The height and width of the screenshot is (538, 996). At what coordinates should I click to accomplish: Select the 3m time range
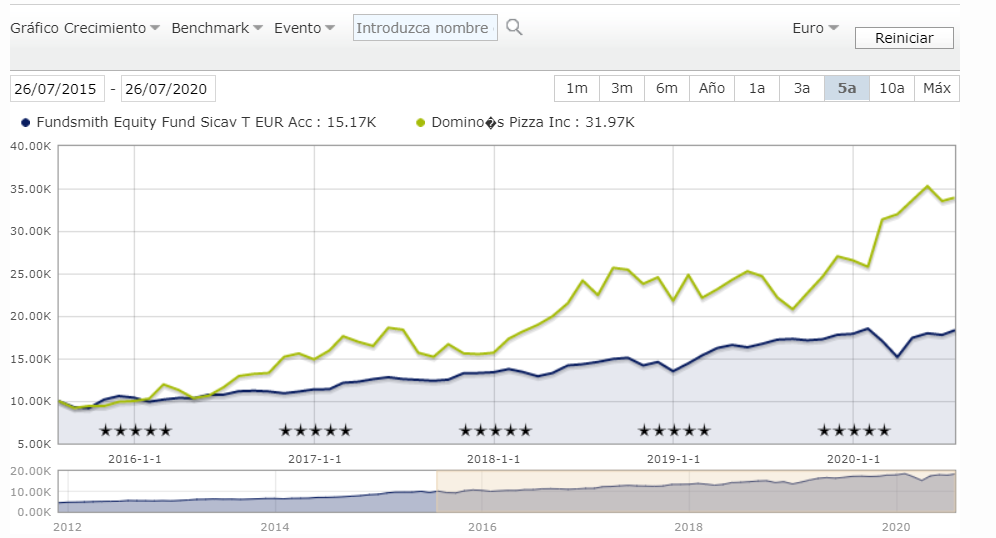coord(622,88)
